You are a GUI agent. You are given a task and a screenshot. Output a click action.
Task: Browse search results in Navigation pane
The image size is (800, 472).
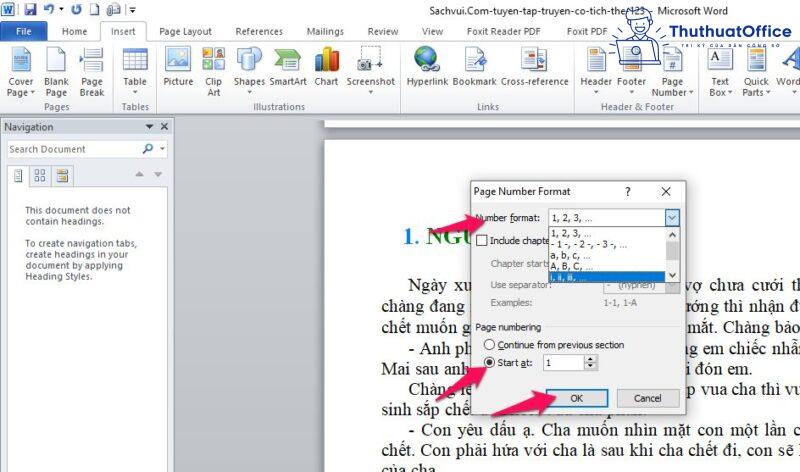click(x=62, y=176)
